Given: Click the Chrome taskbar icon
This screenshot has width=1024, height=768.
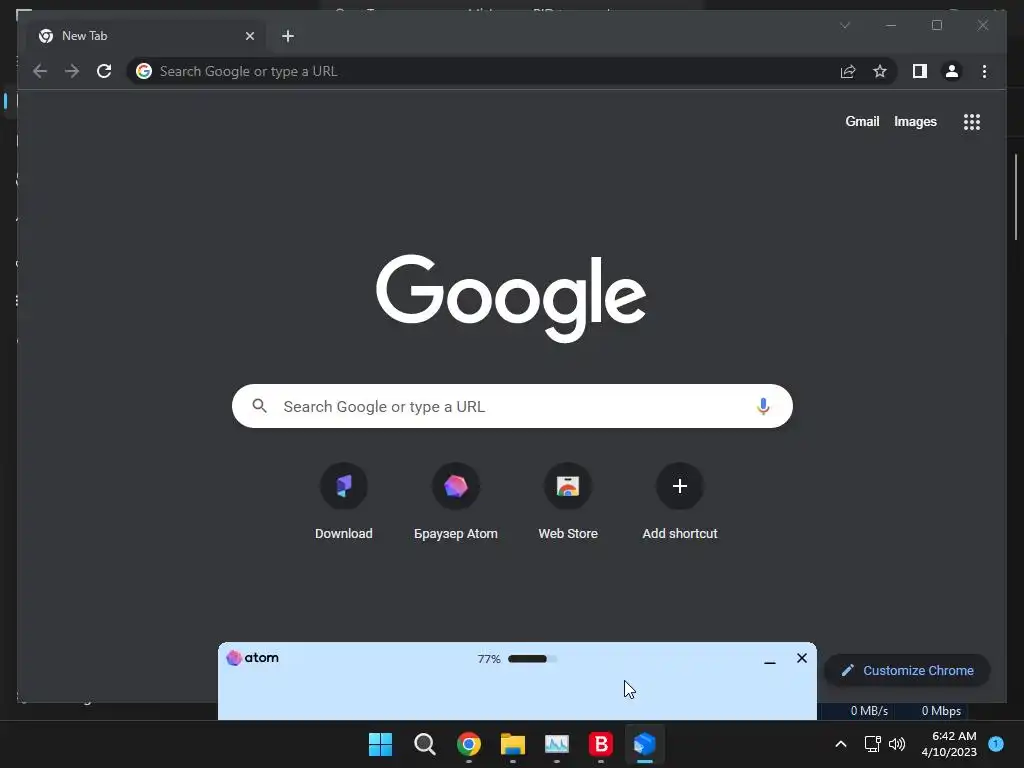Looking at the screenshot, I should point(469,744).
